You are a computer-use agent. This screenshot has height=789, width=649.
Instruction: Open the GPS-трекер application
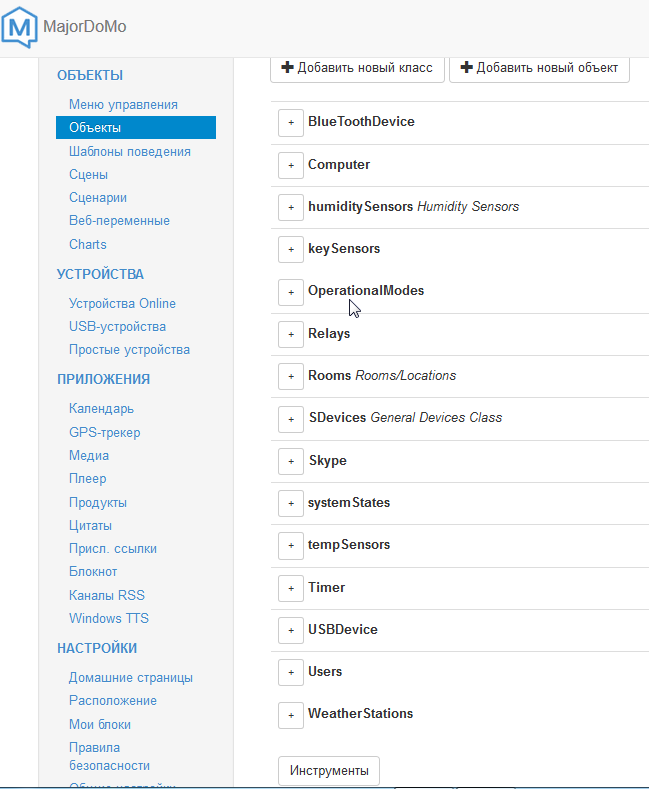click(x=104, y=432)
